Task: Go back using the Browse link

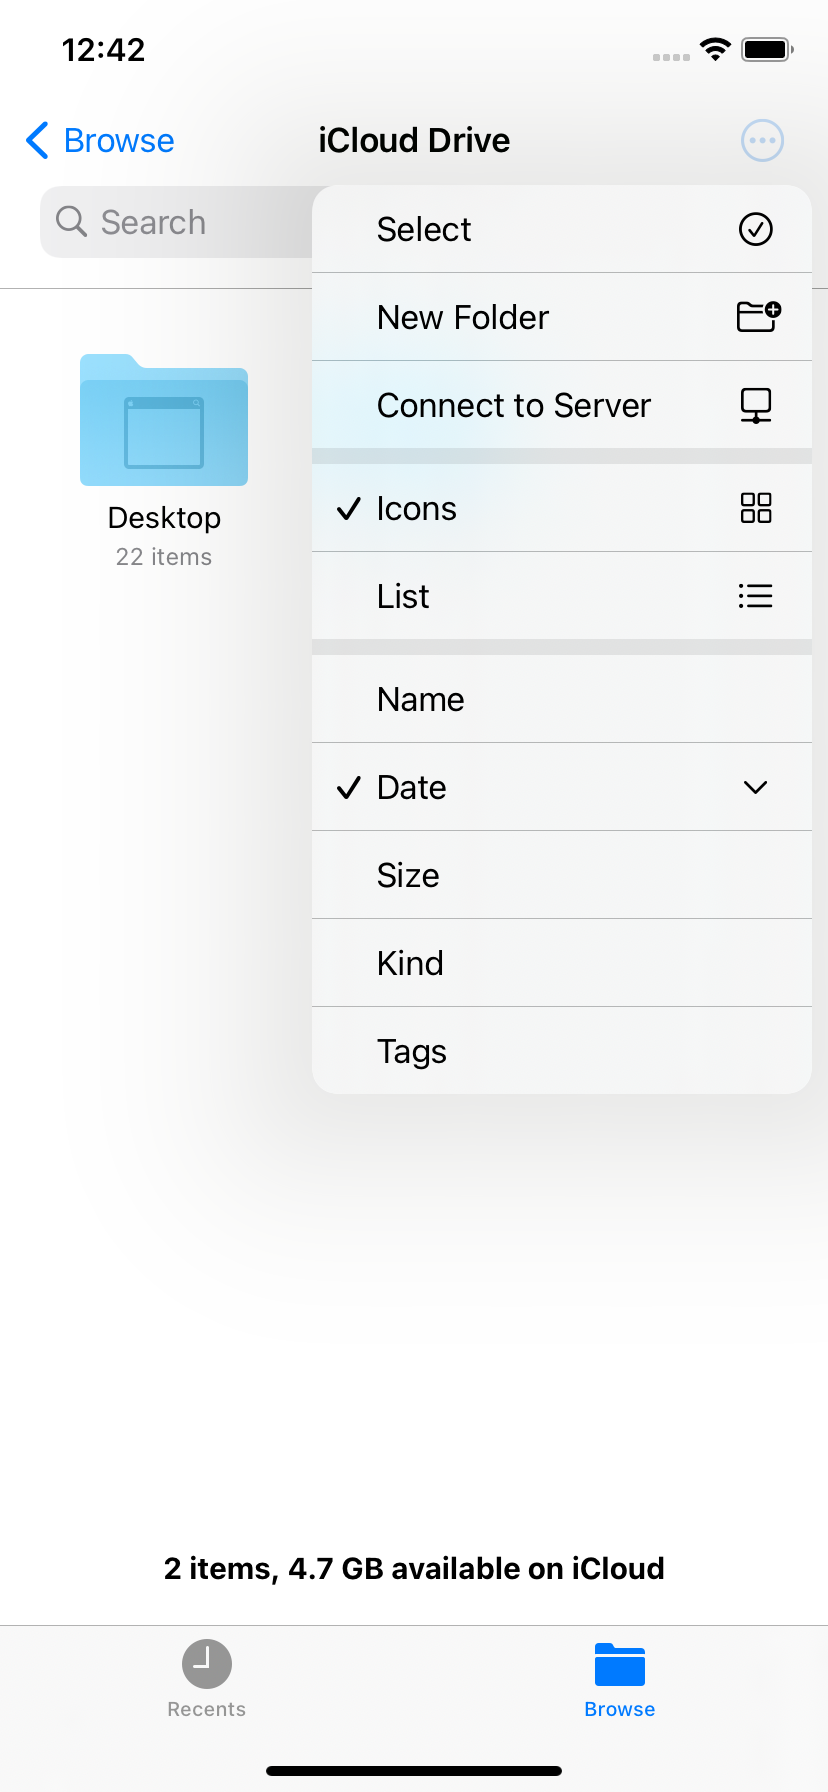Action: (x=98, y=140)
